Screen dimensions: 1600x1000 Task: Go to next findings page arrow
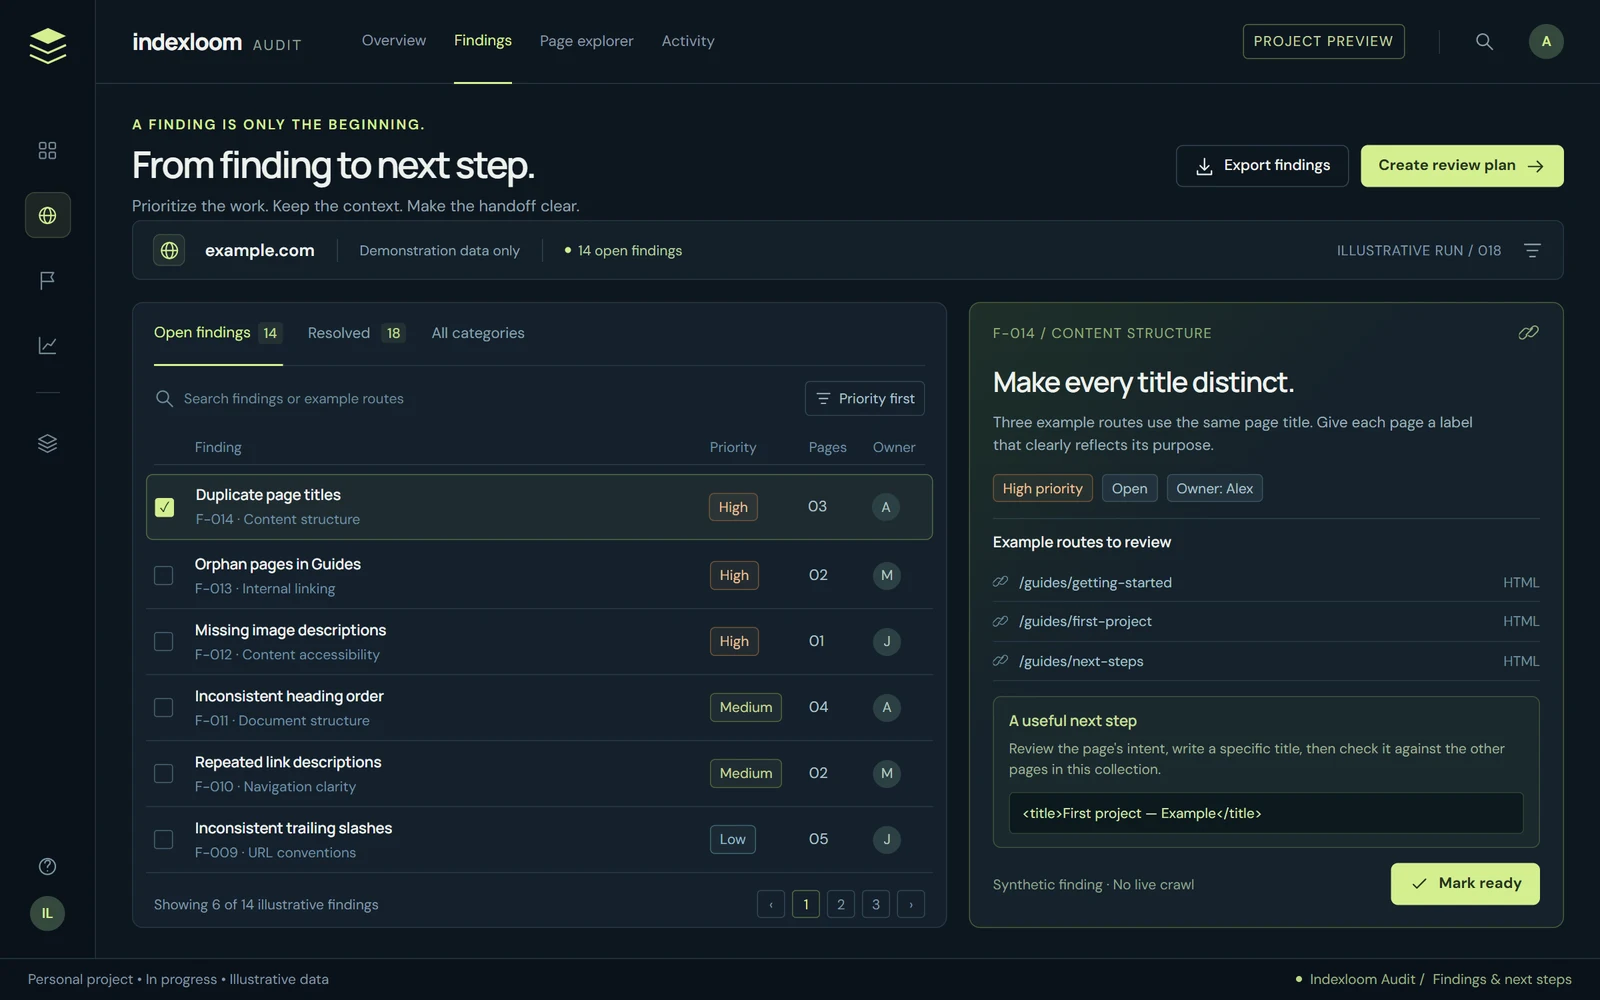911,904
